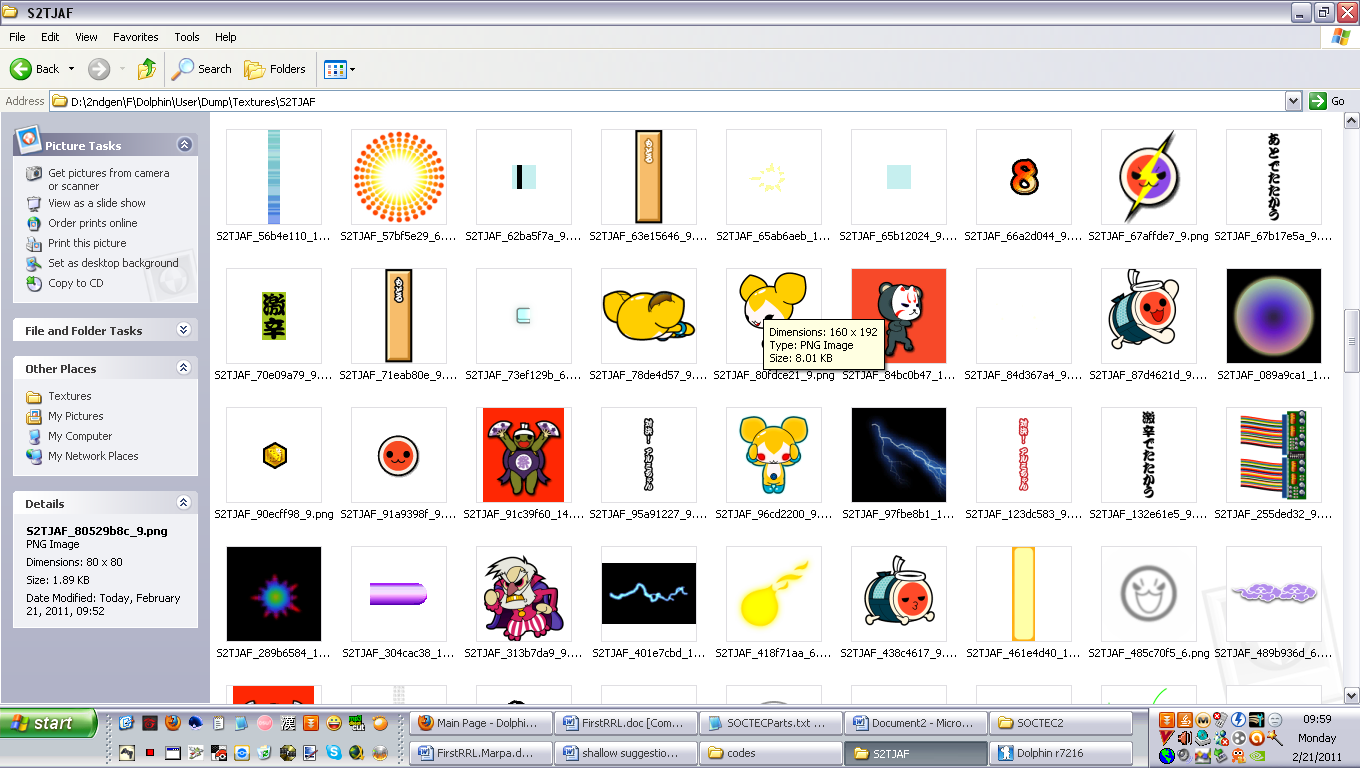Click the vertical scrollbar thumb
The height and width of the screenshot is (768, 1360).
pyautogui.click(x=1351, y=340)
